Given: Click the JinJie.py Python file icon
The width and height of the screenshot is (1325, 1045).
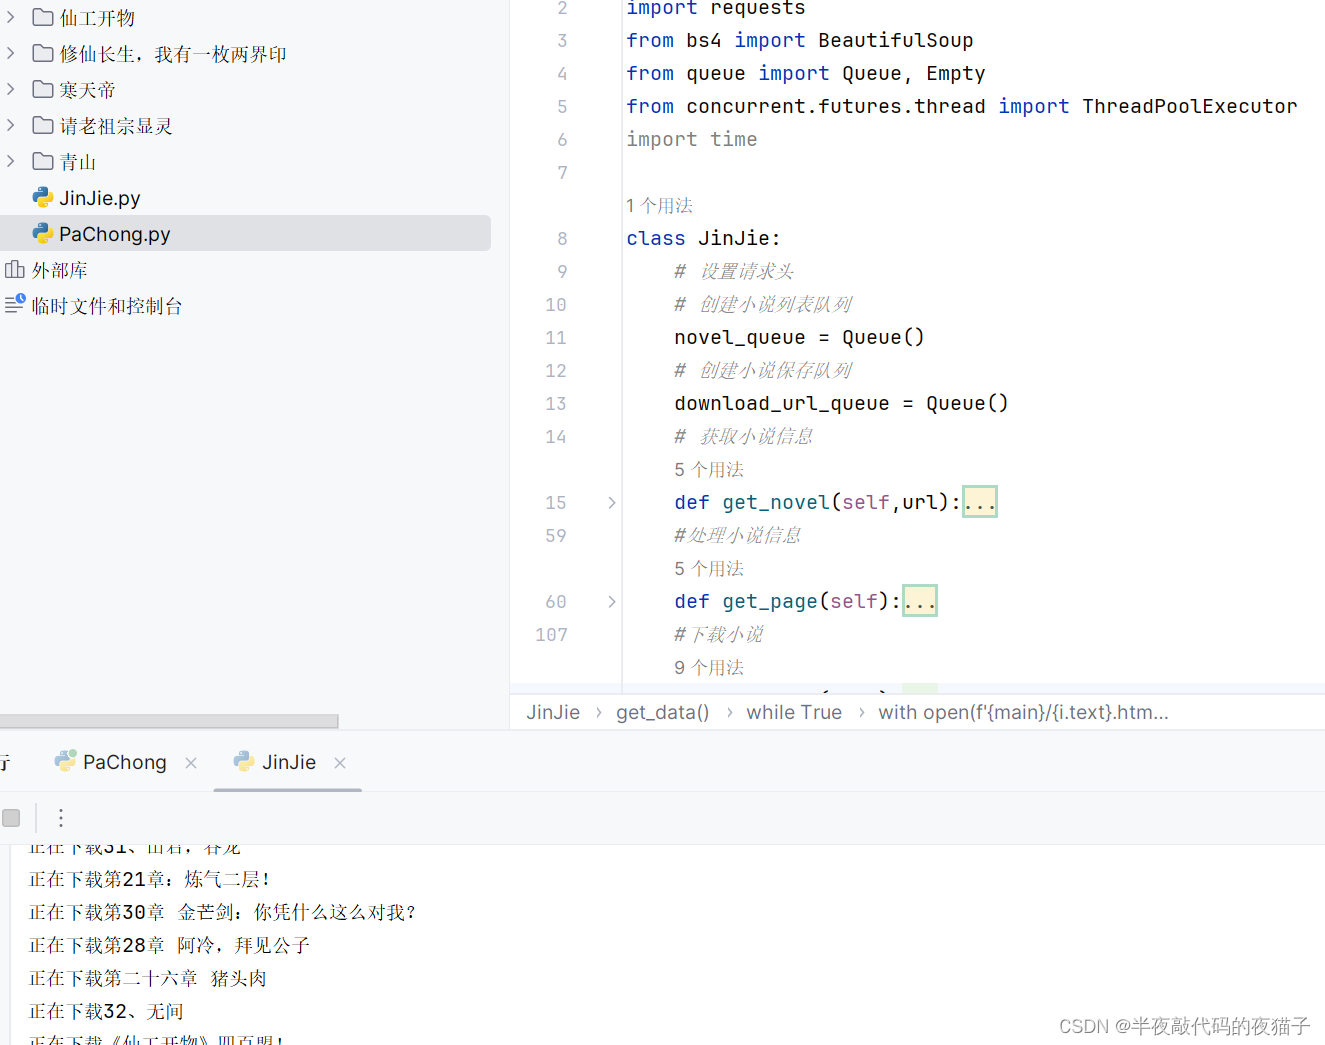Looking at the screenshot, I should click(43, 197).
